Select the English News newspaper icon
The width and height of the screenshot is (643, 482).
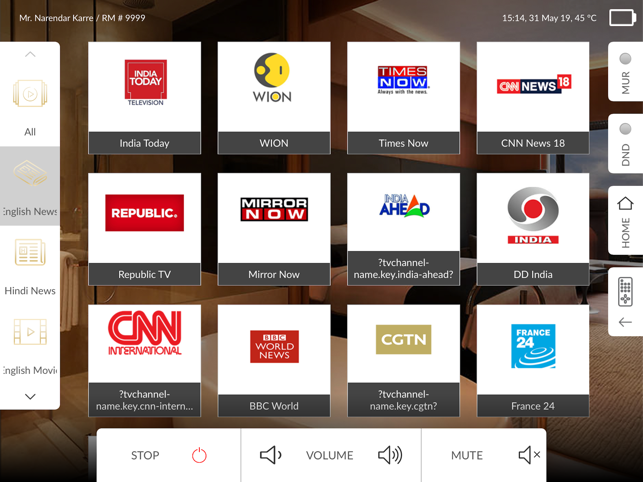click(x=30, y=173)
